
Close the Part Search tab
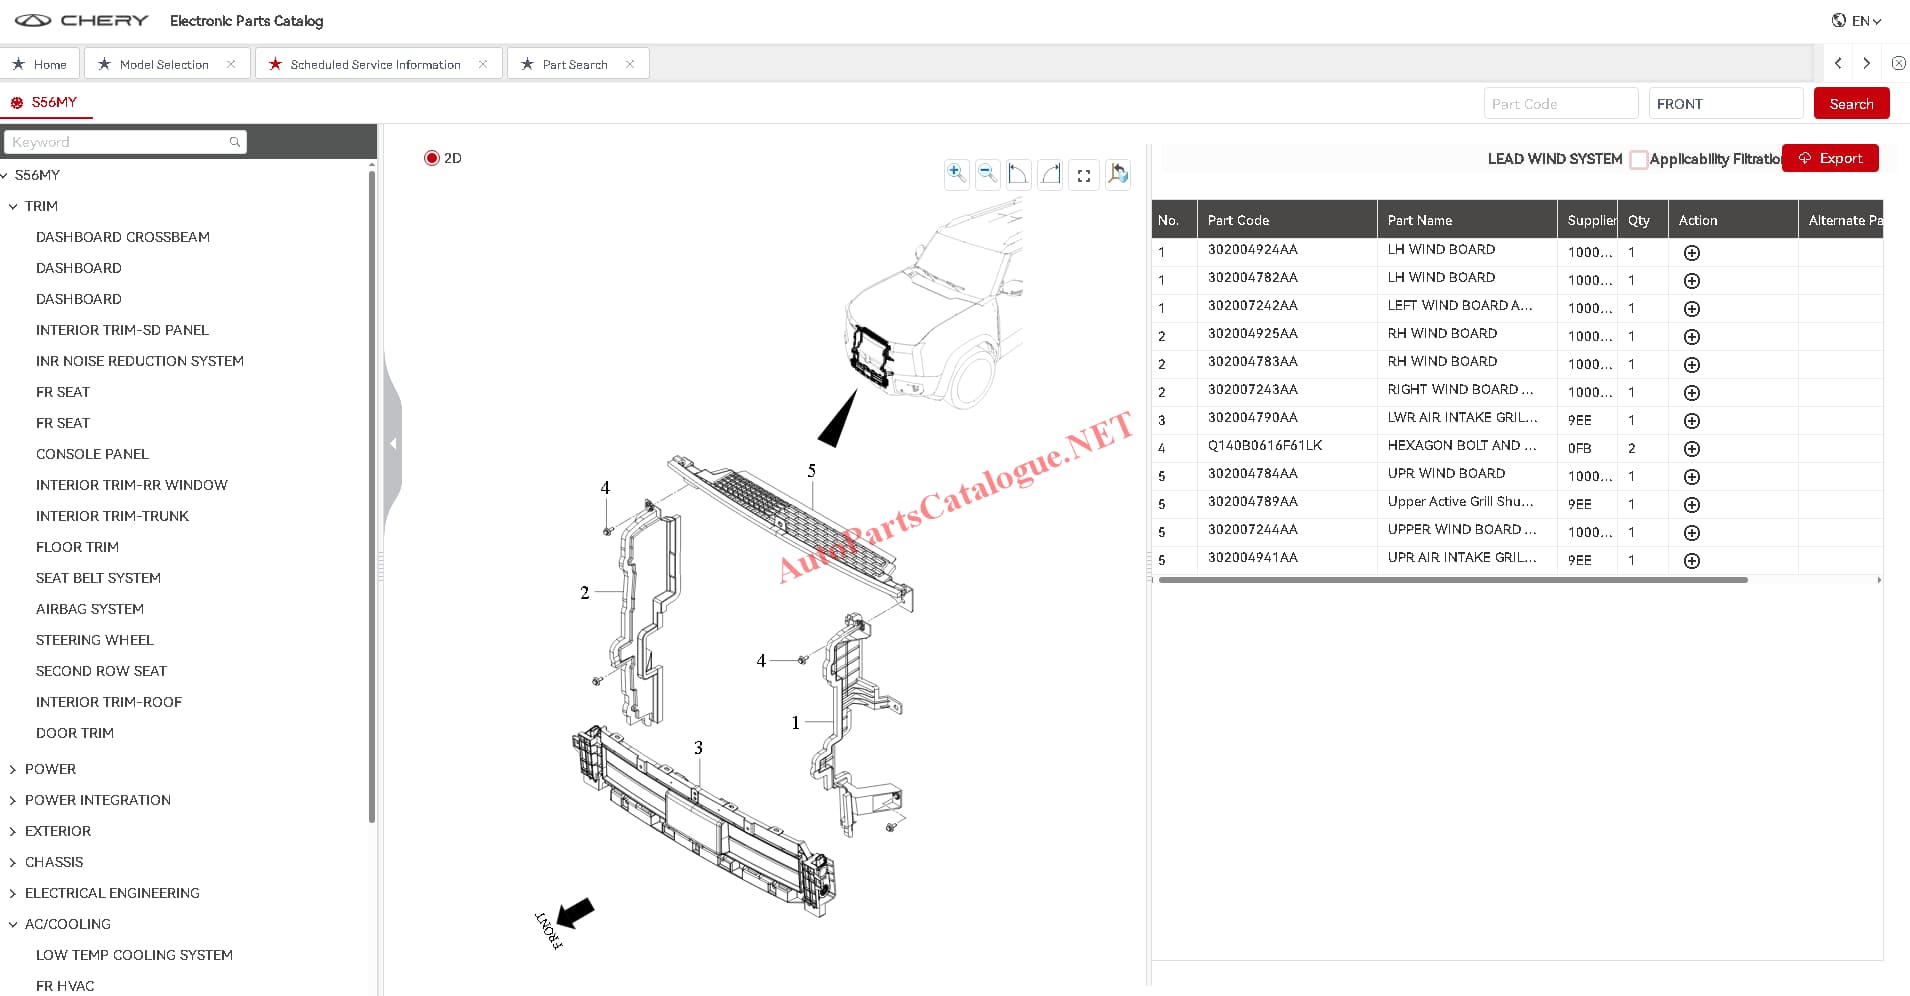pyautogui.click(x=630, y=64)
